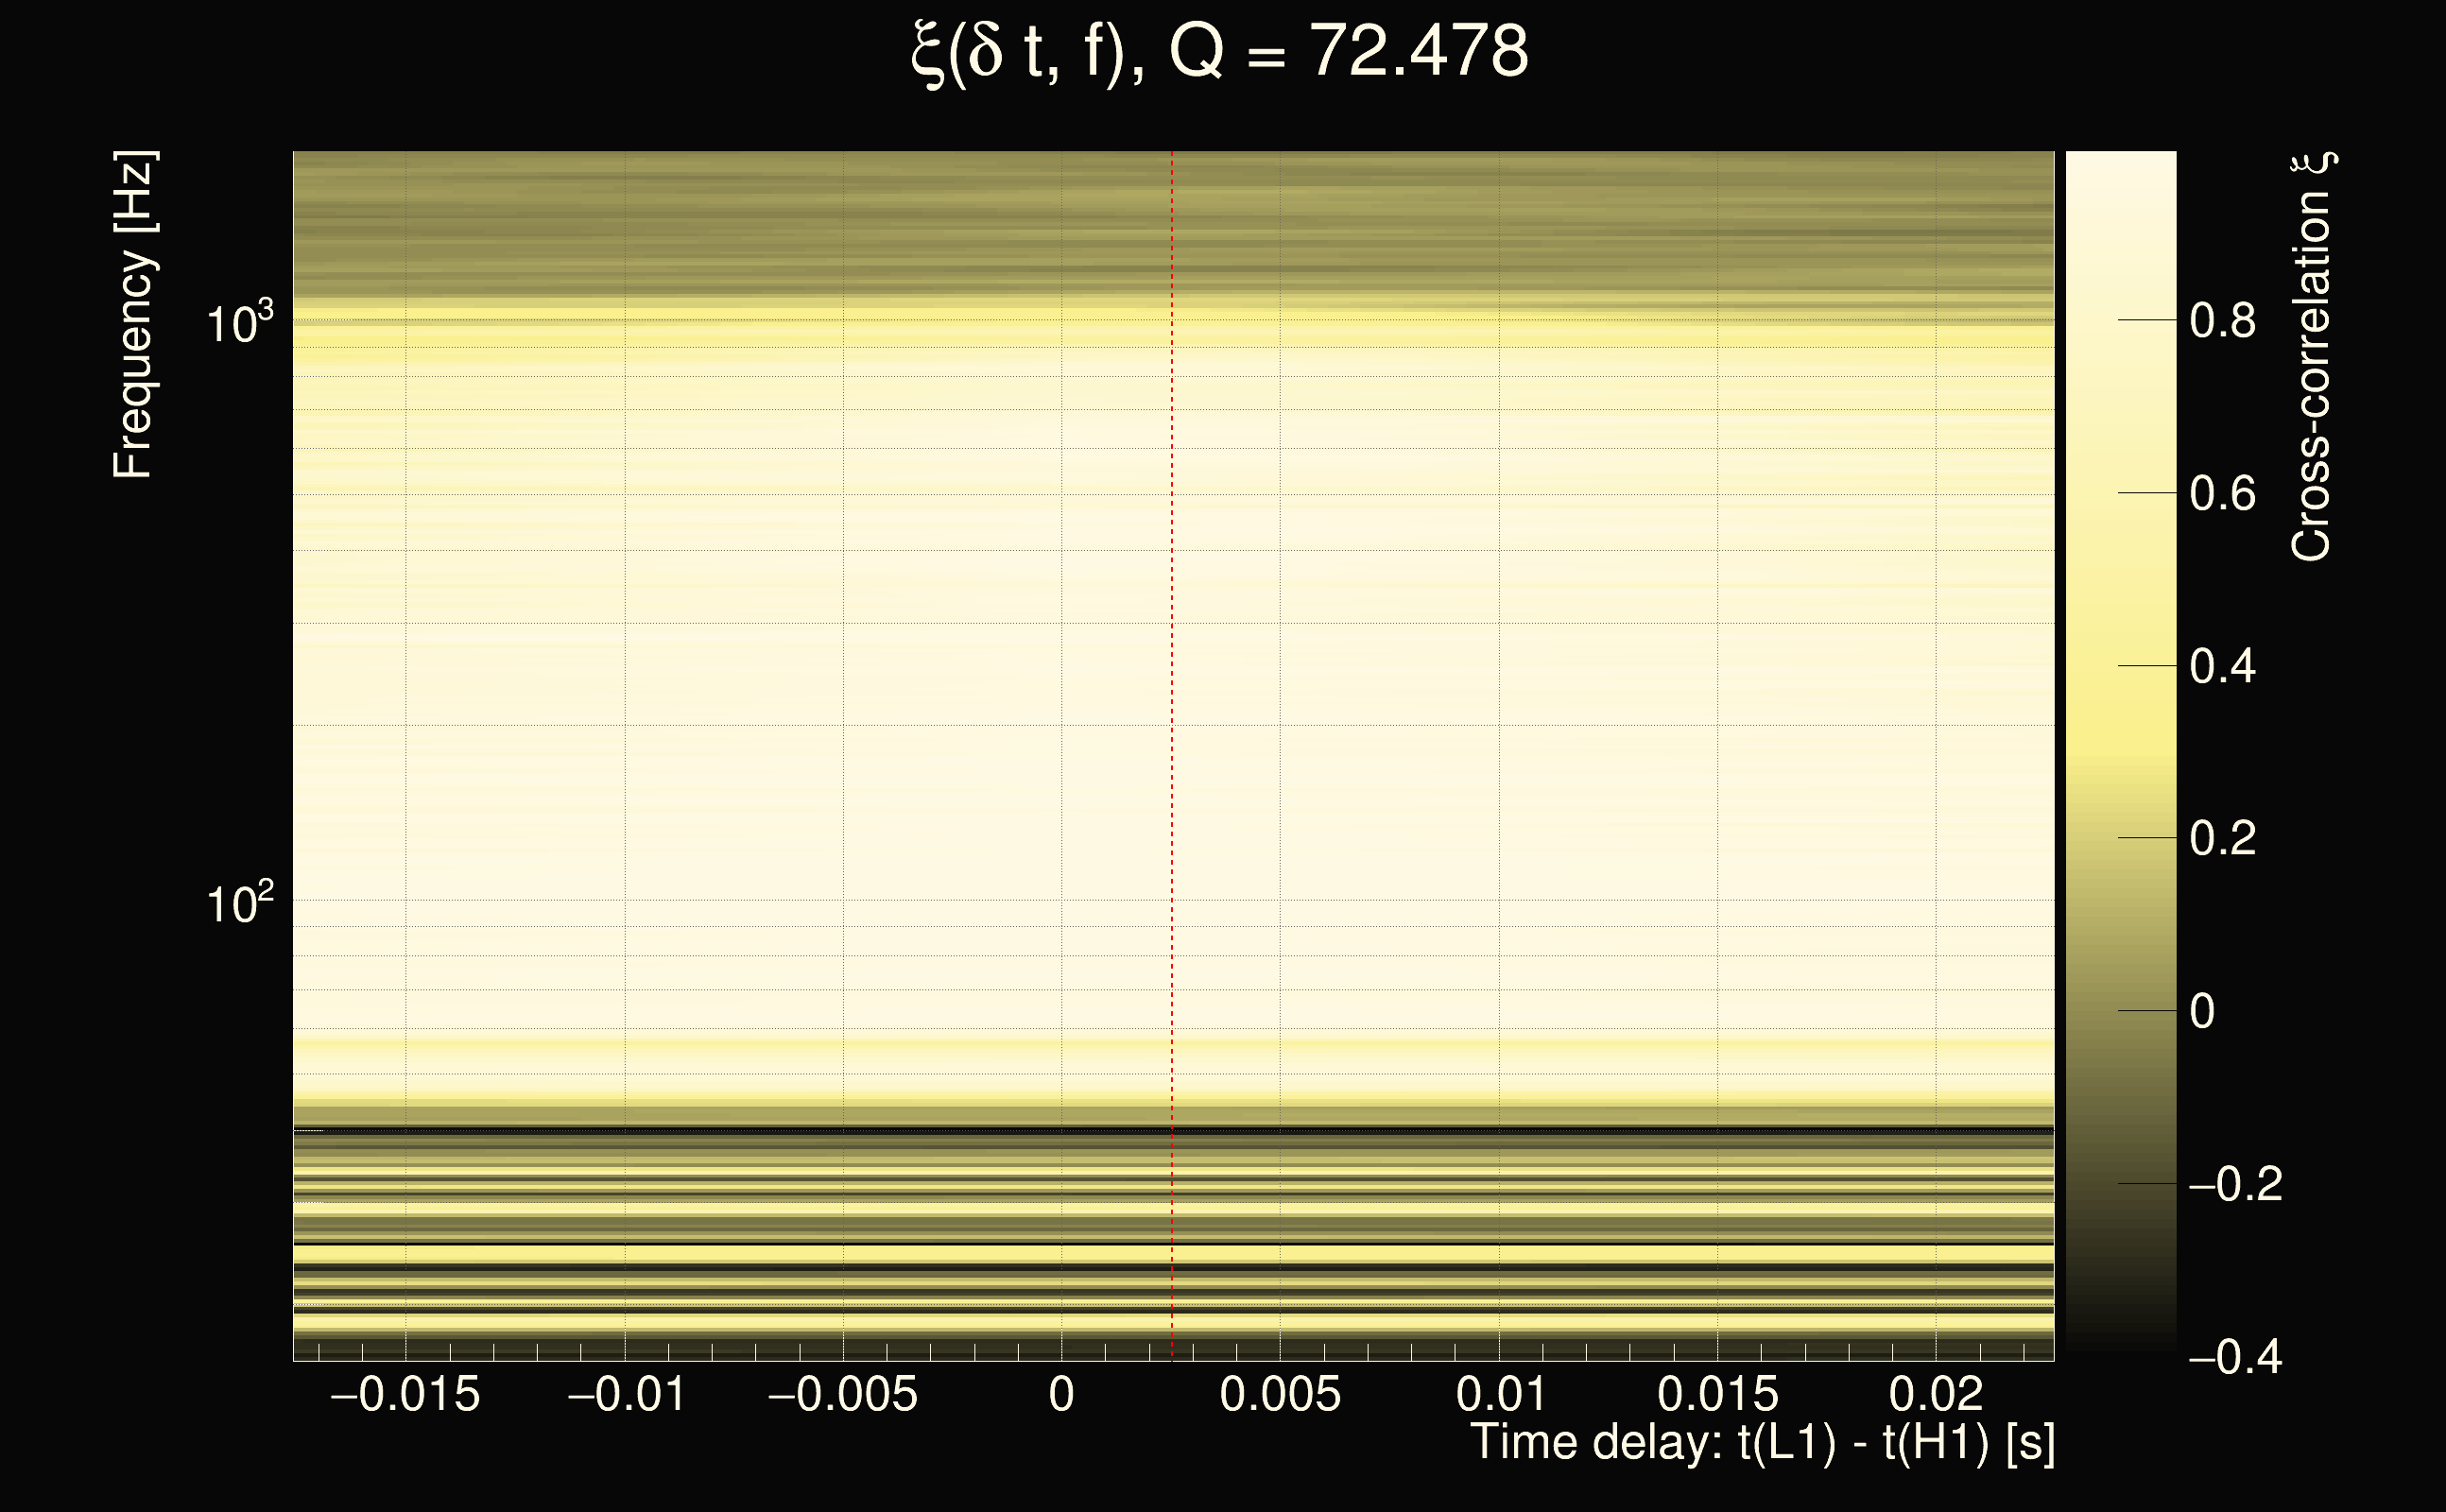The height and width of the screenshot is (1512, 2446).
Task: Click the 0.4 colorbar tick label
Action: [2222, 666]
